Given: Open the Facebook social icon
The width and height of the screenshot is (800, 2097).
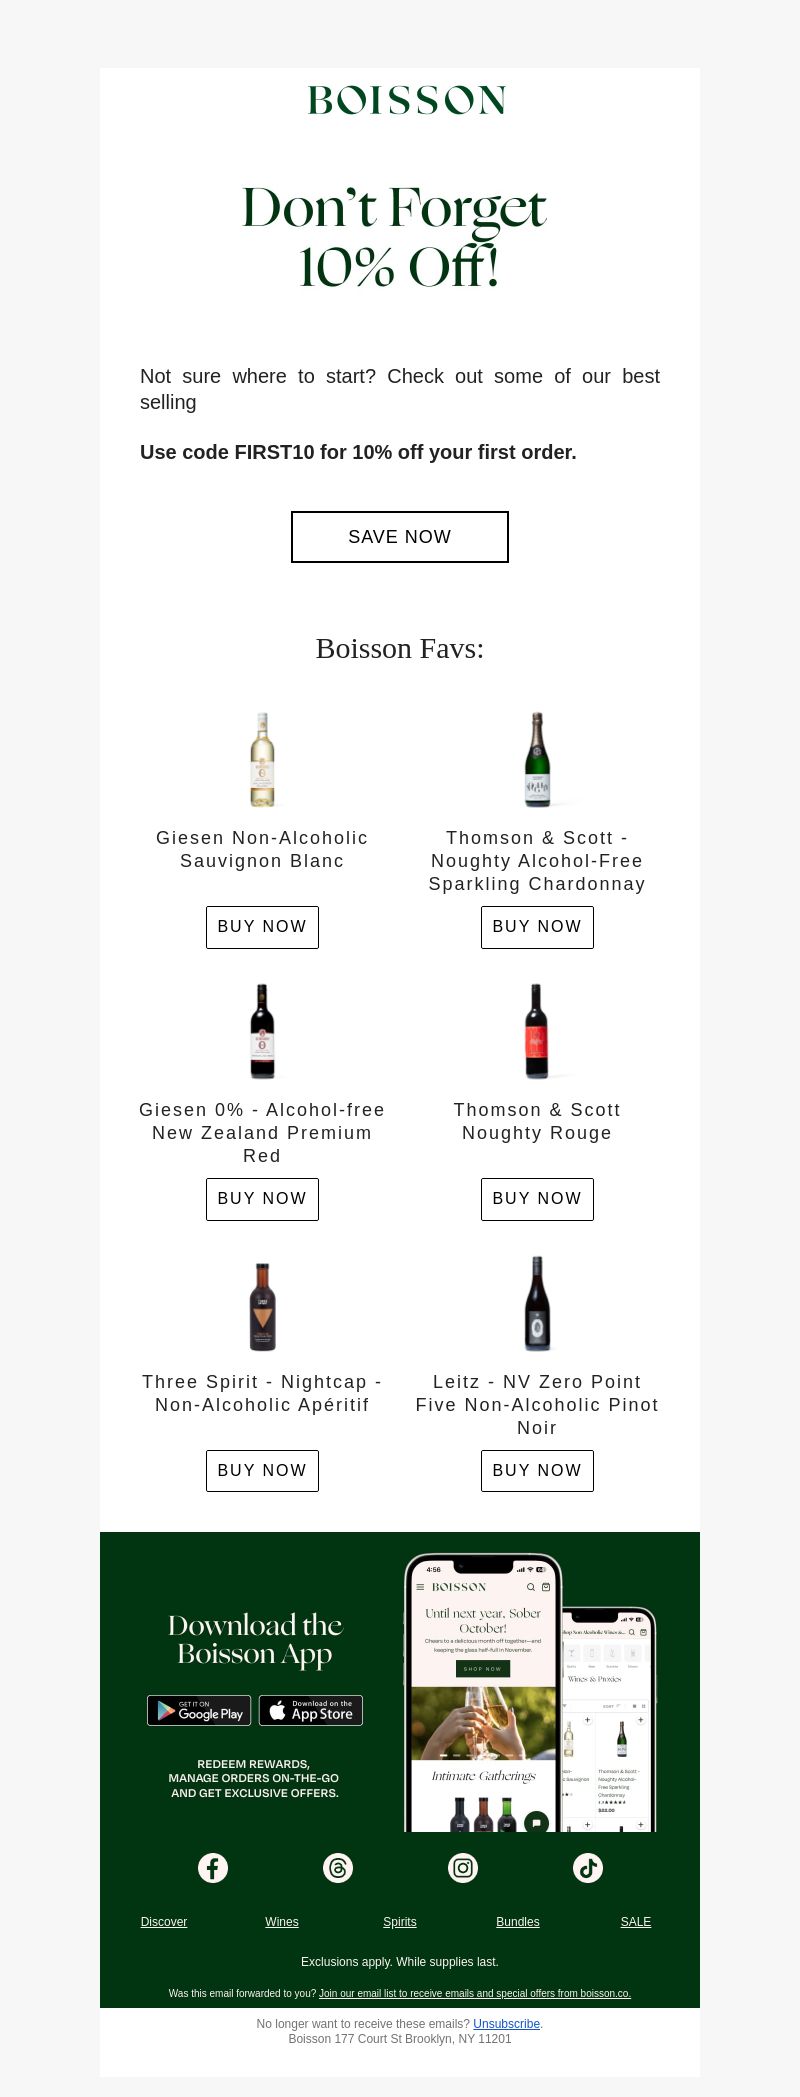Looking at the screenshot, I should pos(213,1868).
